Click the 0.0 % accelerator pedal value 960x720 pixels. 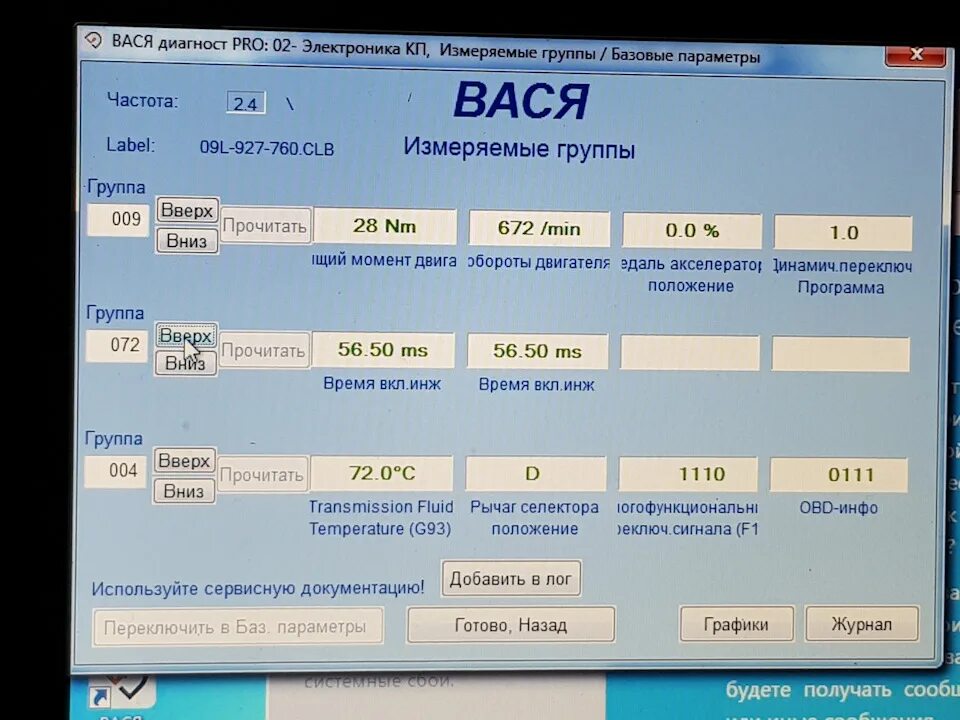[x=692, y=231]
